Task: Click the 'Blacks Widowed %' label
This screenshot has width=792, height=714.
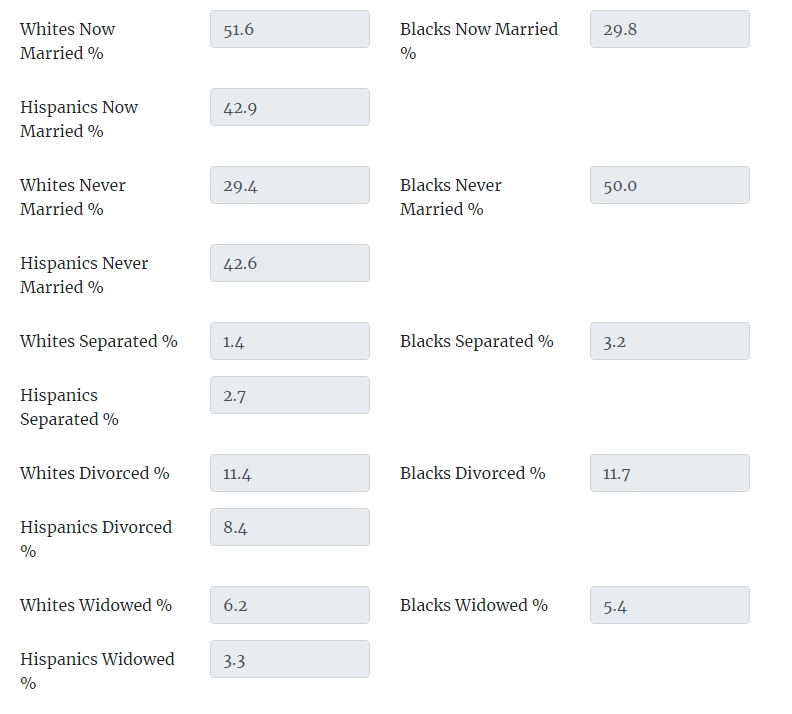Action: tap(473, 605)
